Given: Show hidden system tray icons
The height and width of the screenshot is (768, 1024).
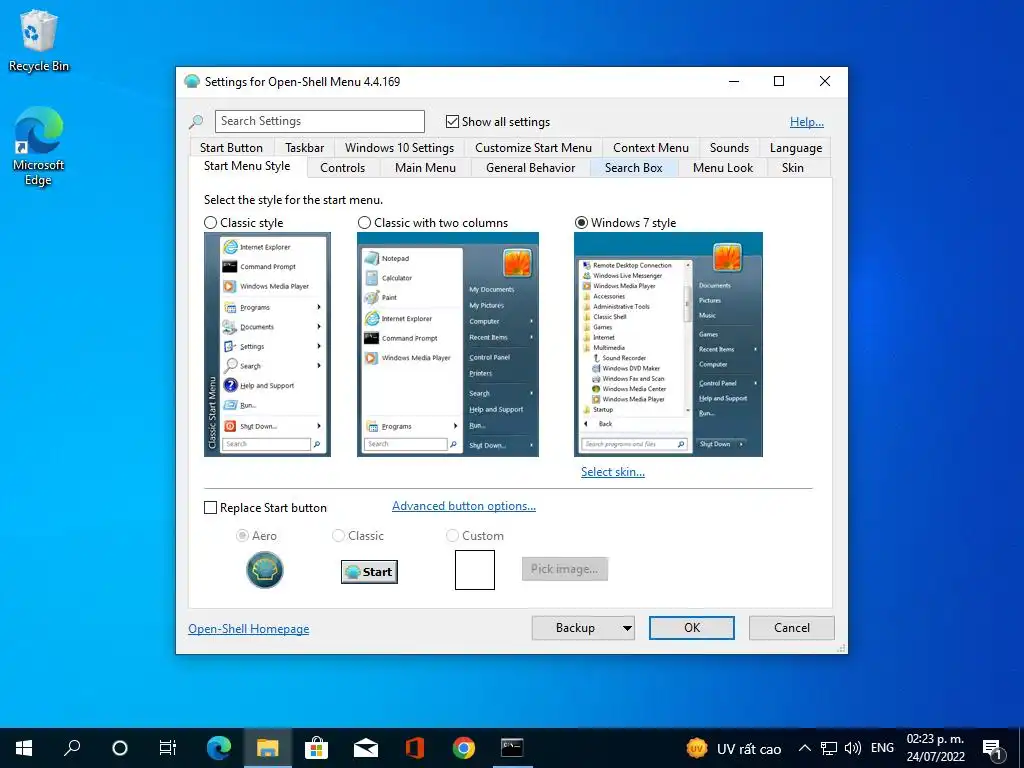Looking at the screenshot, I should 805,748.
